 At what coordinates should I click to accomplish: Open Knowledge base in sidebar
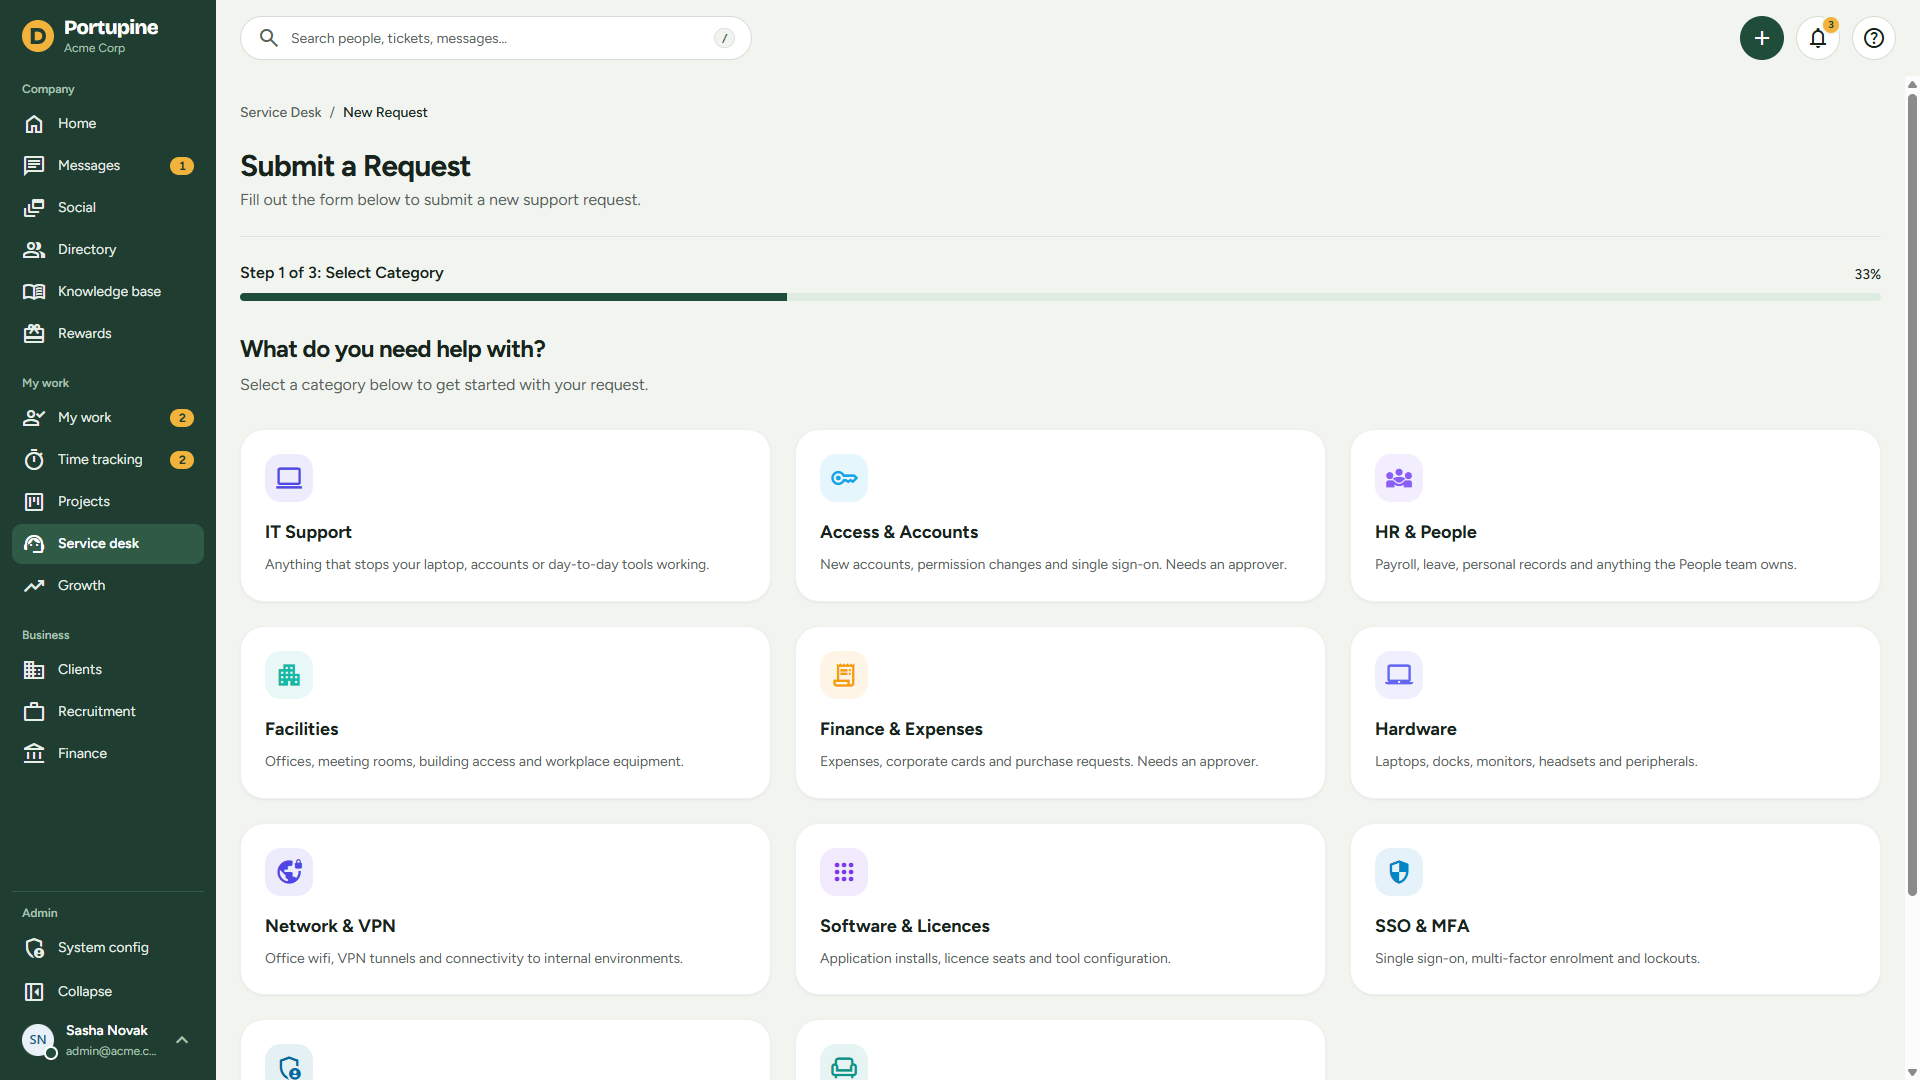[x=108, y=292]
